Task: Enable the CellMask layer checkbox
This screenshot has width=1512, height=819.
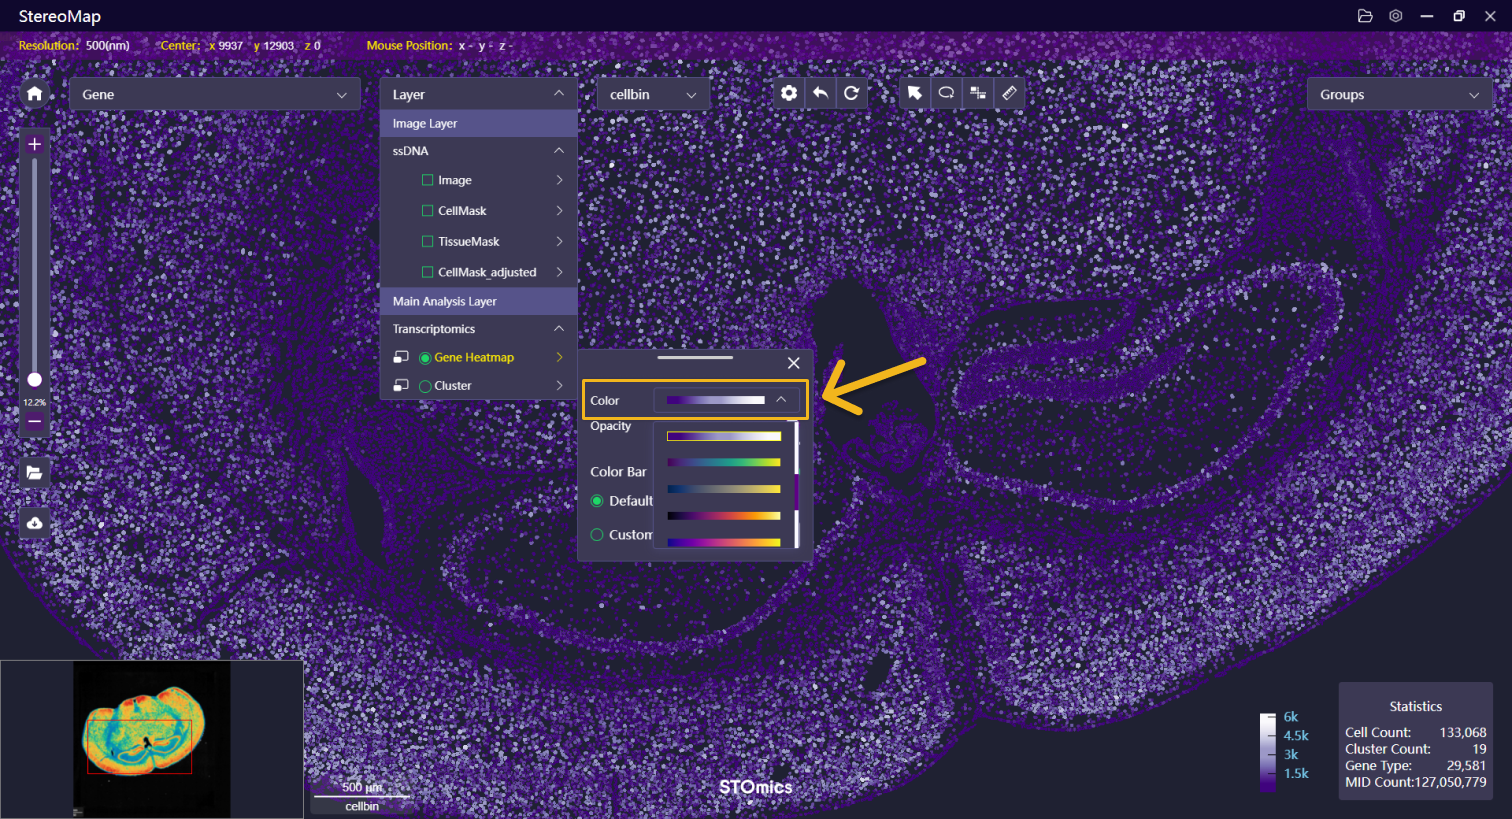Action: (x=428, y=211)
